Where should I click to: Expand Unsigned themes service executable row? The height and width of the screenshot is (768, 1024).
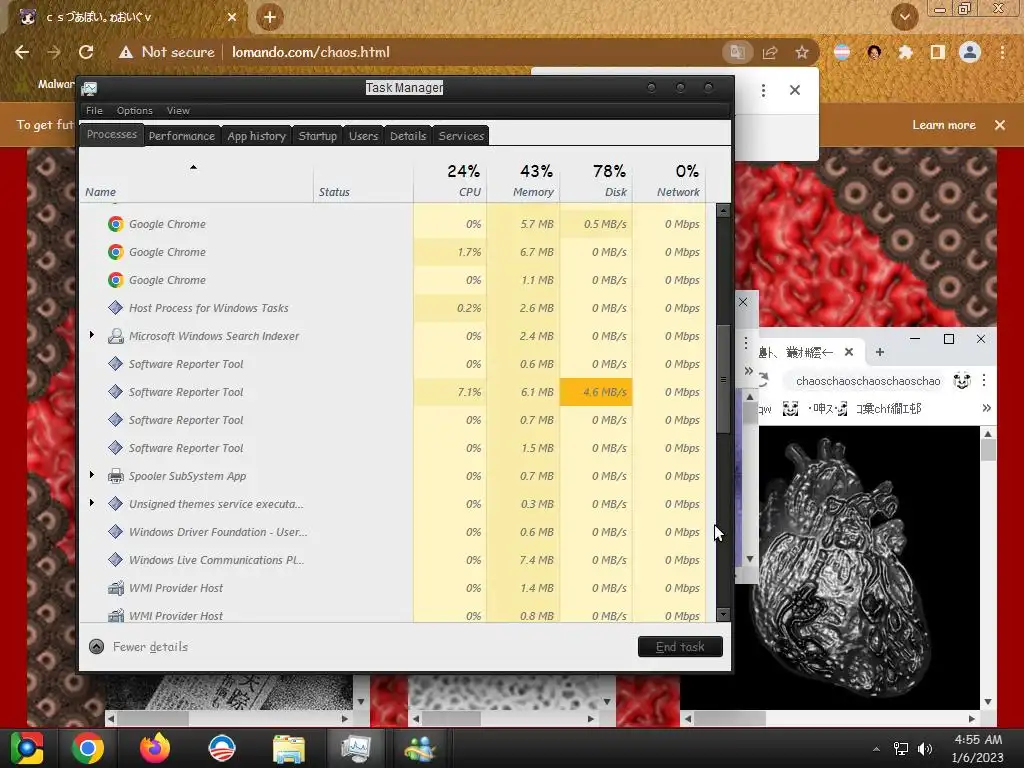[91, 503]
